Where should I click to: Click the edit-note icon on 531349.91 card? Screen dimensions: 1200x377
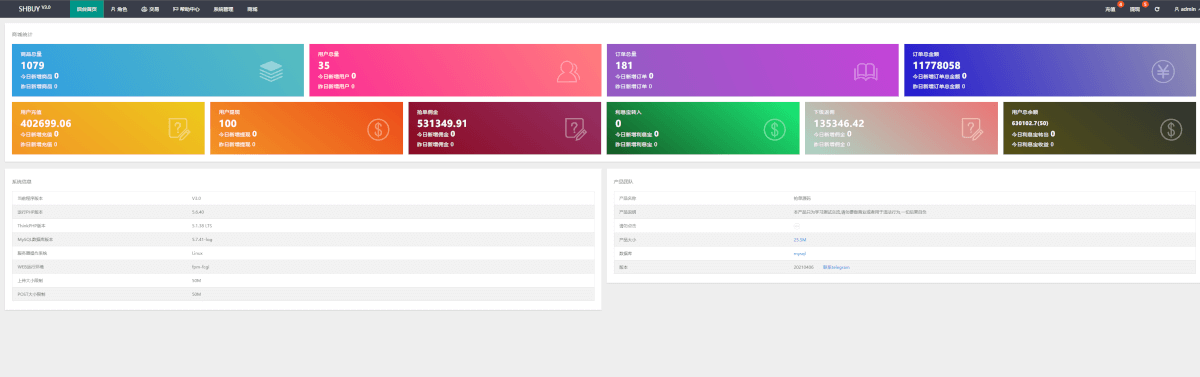coord(575,129)
